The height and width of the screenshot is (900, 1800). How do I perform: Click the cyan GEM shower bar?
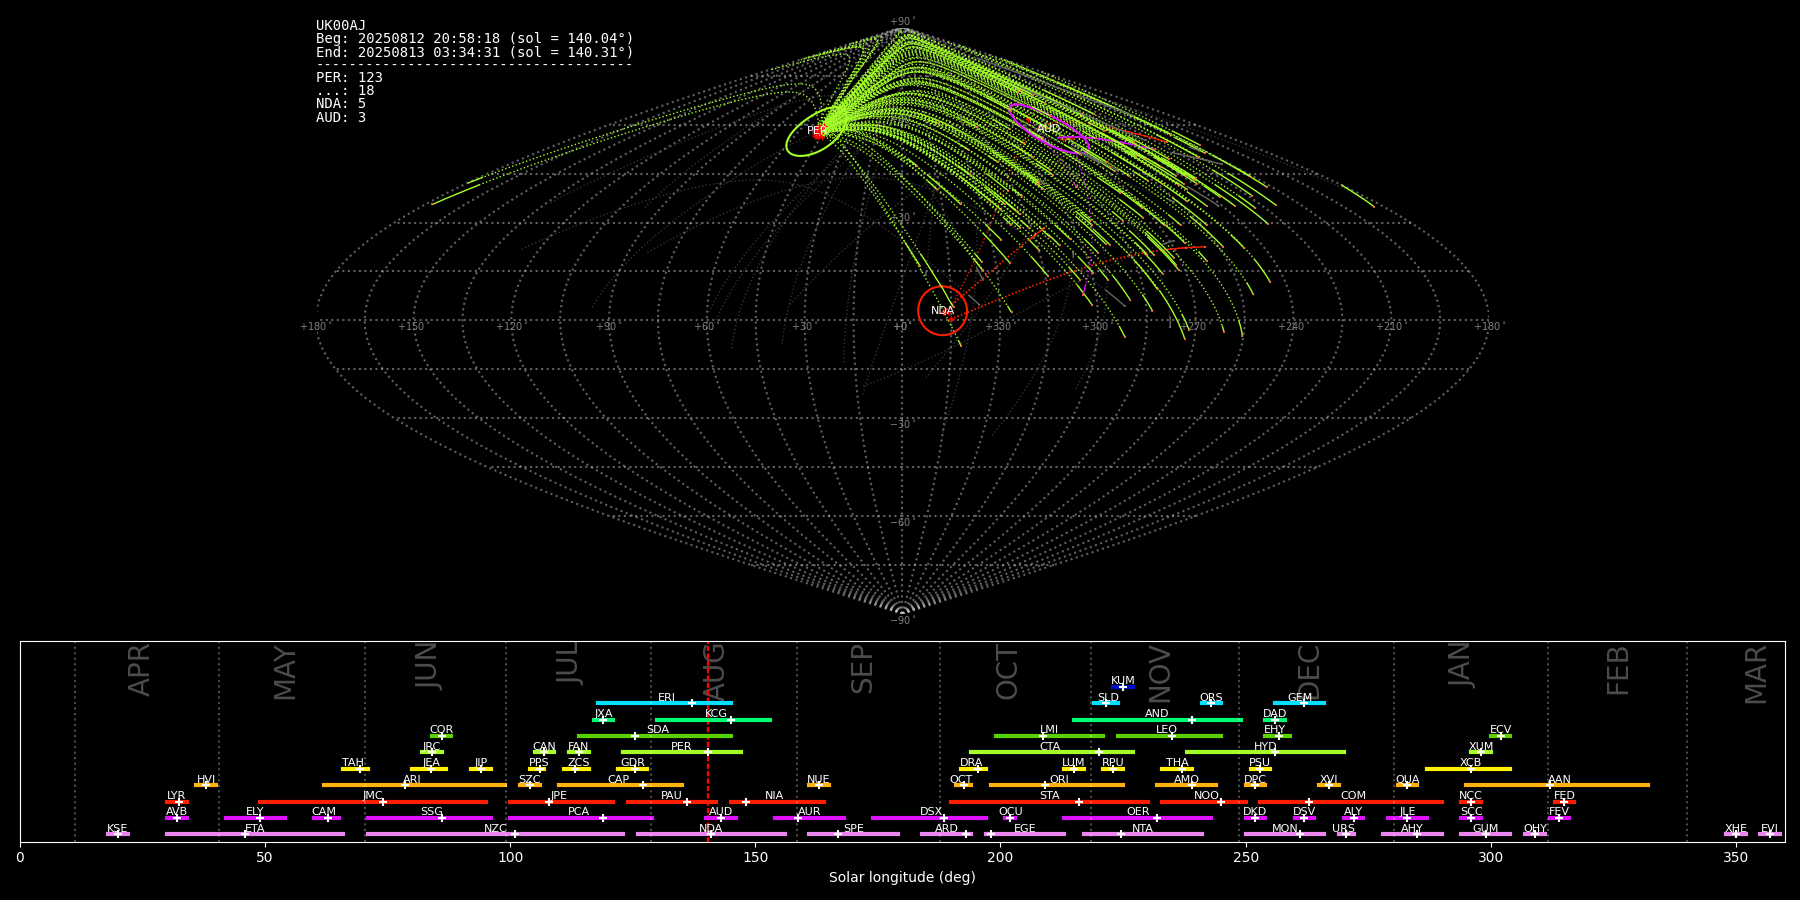[1299, 703]
